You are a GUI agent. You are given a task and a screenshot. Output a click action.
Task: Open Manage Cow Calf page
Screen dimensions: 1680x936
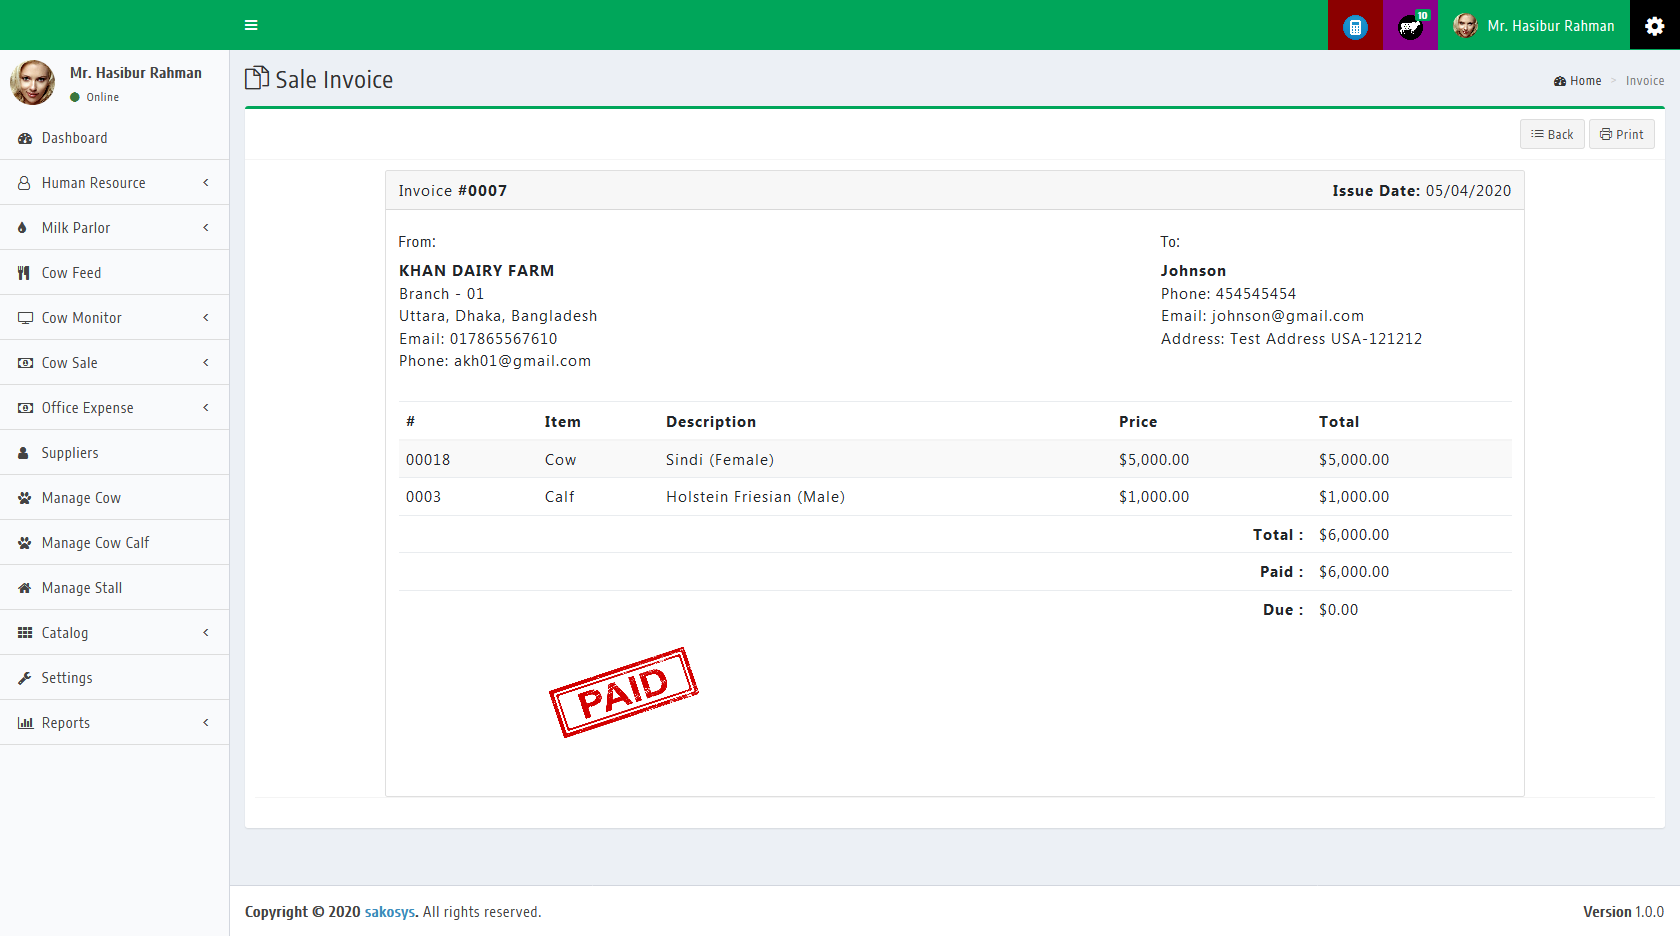coord(95,543)
